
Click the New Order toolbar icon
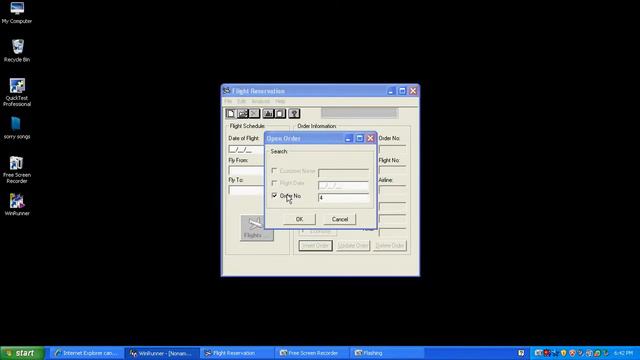pos(231,113)
